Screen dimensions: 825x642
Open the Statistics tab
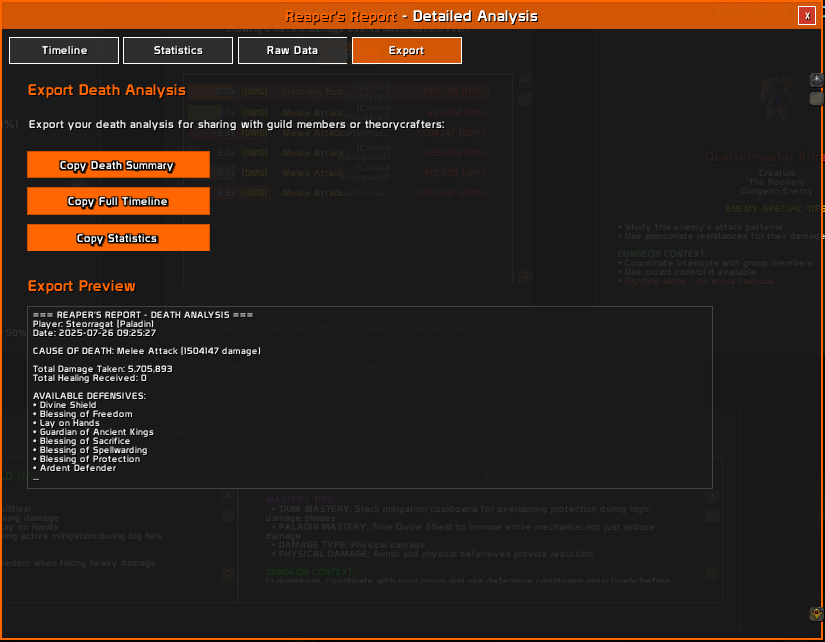click(178, 51)
